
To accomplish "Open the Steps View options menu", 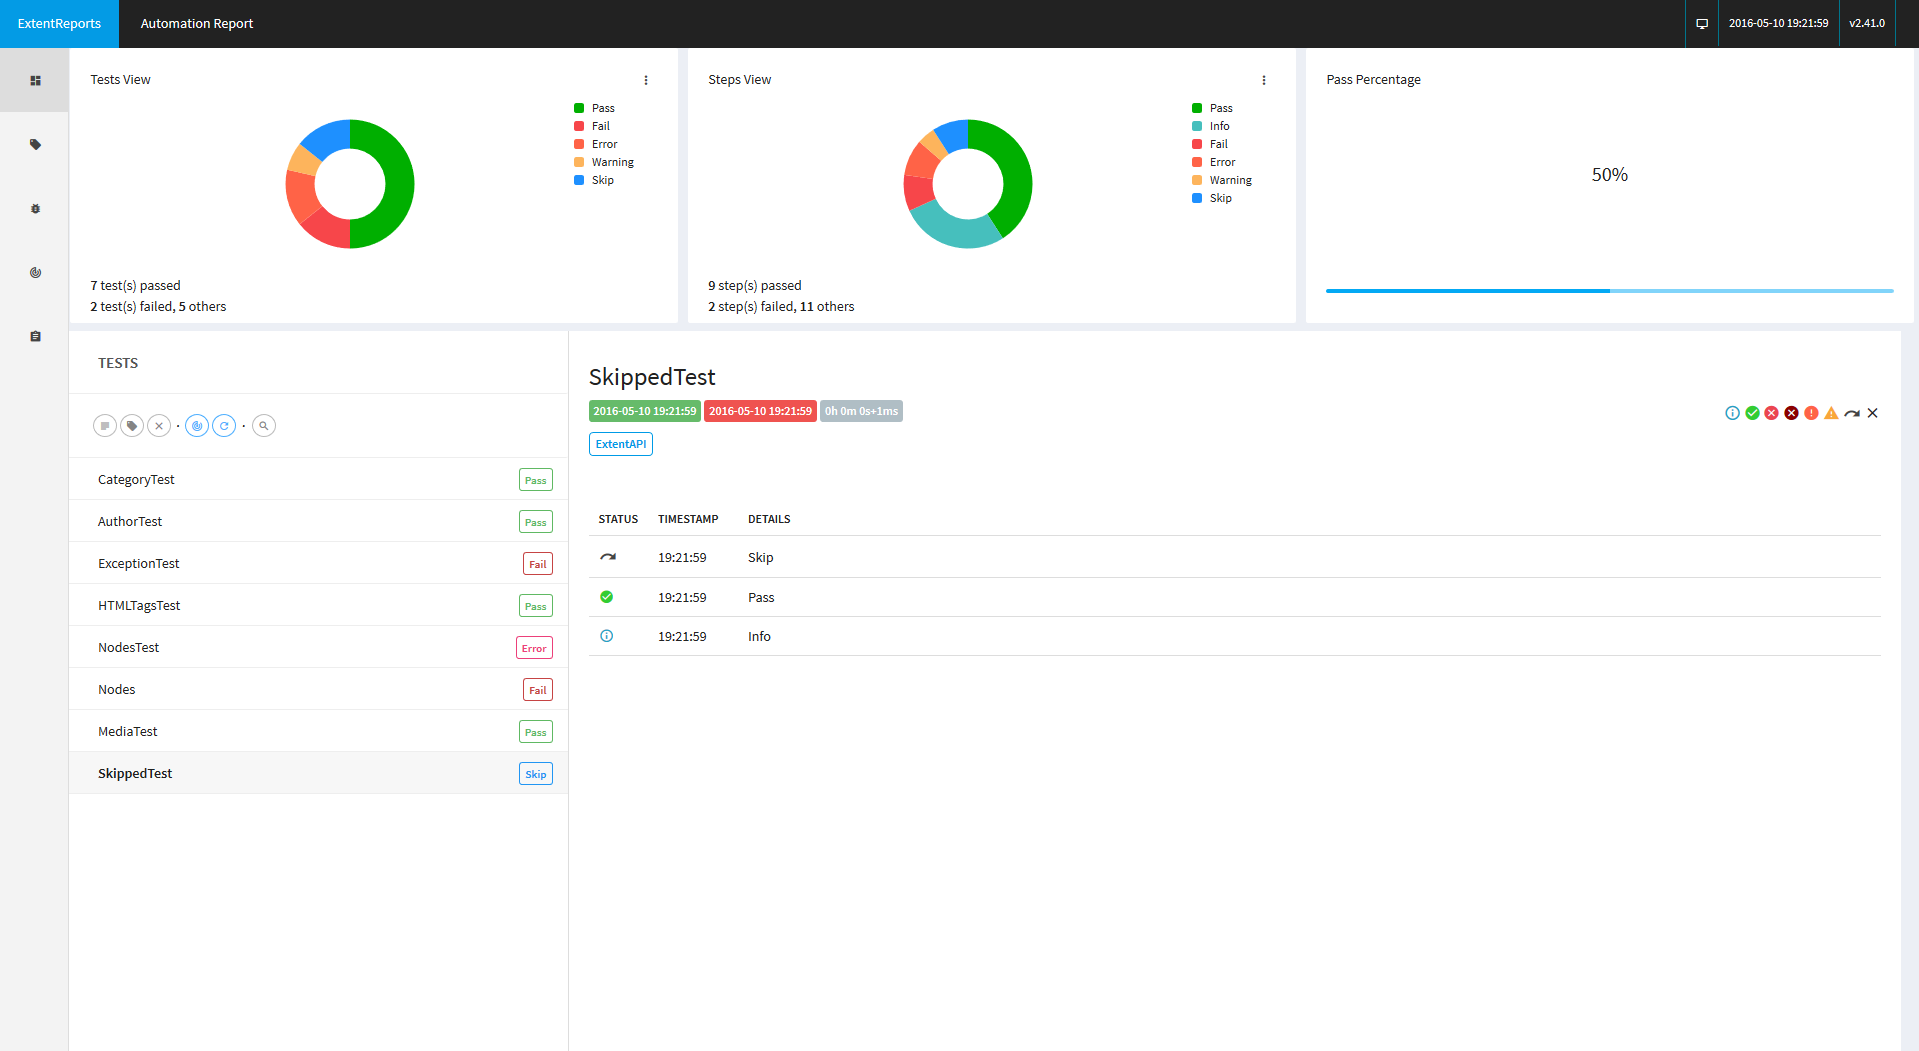I will pyautogui.click(x=1264, y=80).
